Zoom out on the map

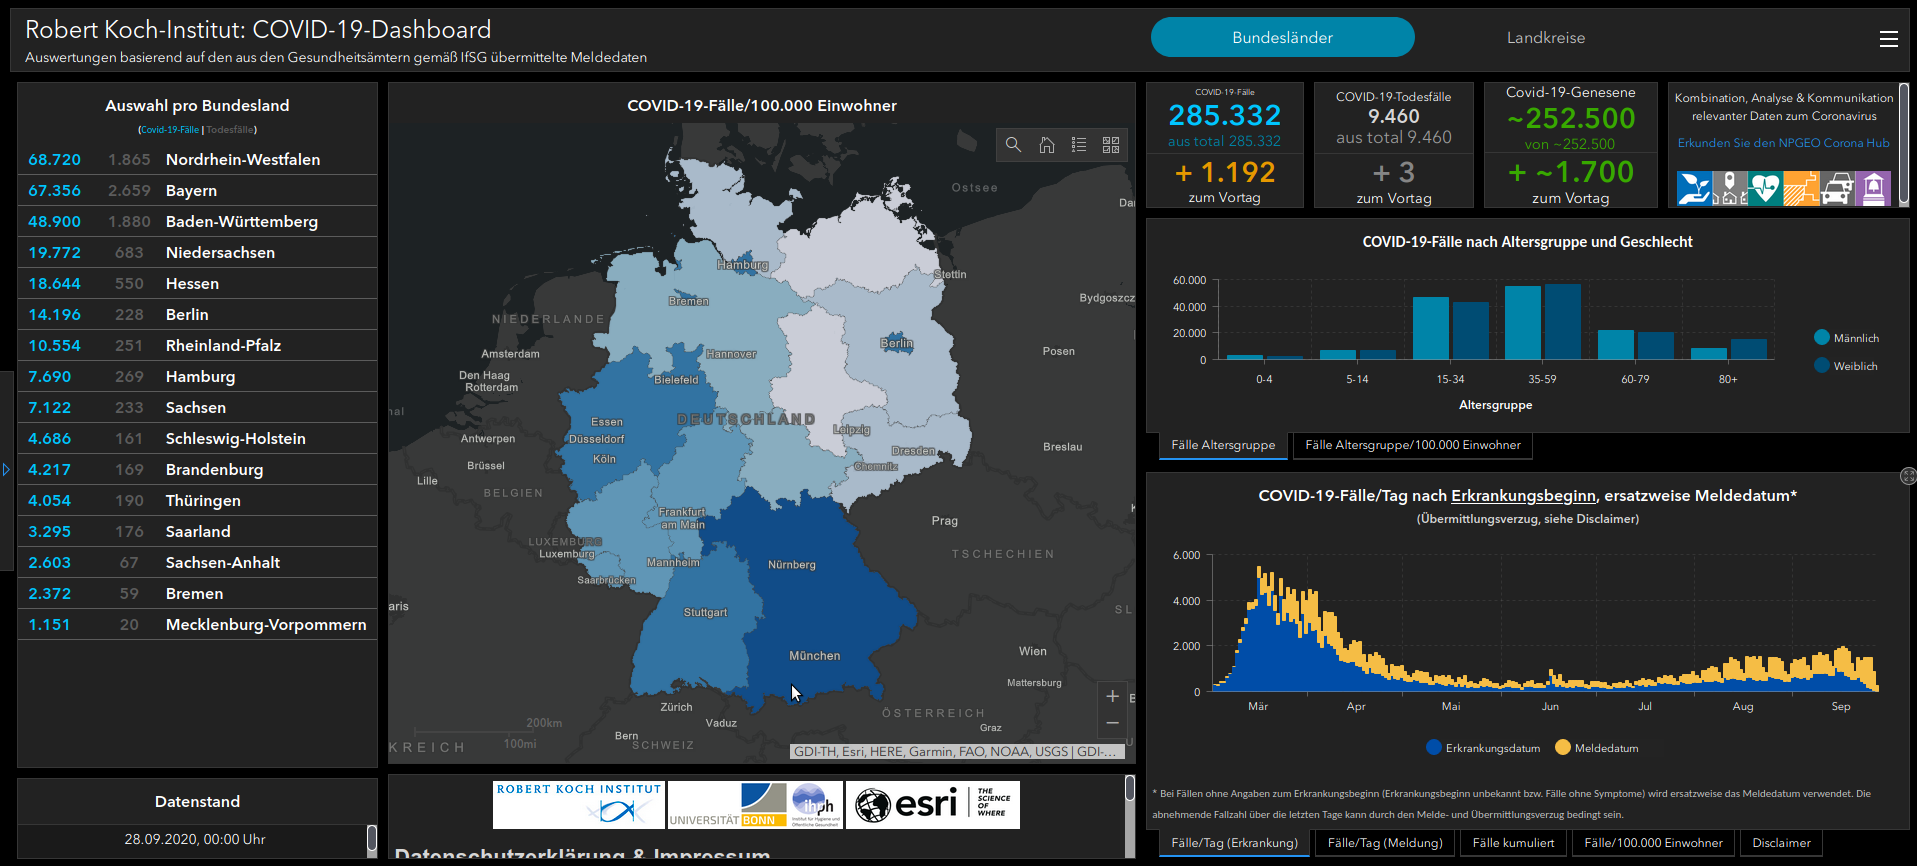(x=1112, y=723)
